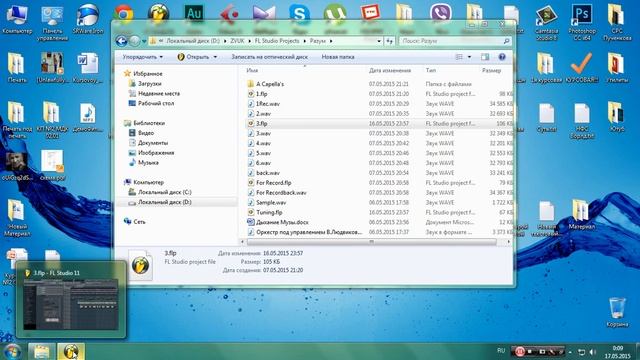The height and width of the screenshot is (360, 640).
Task: Expand path arrow after FL Studio Projects
Action: click(x=304, y=41)
